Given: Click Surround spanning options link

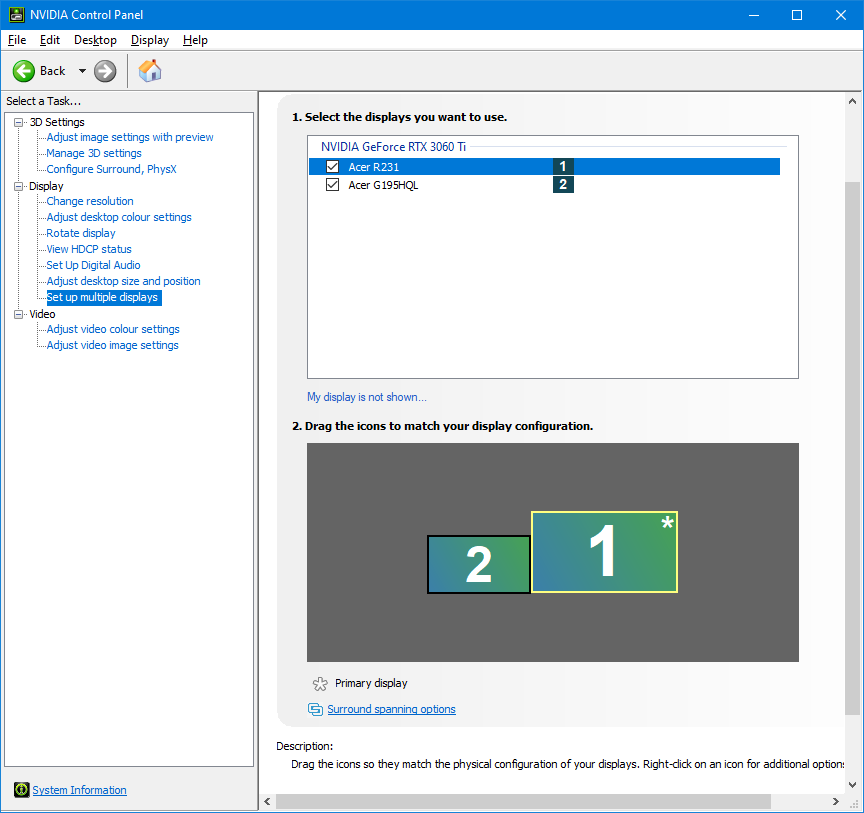Looking at the screenshot, I should [391, 709].
